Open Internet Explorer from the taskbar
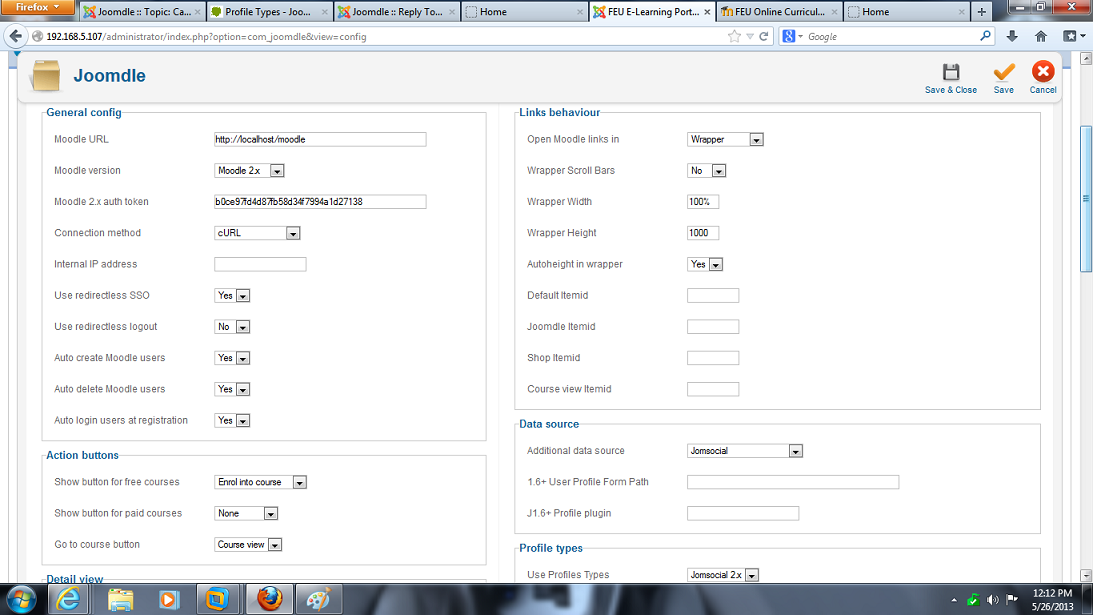Image resolution: width=1093 pixels, height=615 pixels. (x=68, y=598)
